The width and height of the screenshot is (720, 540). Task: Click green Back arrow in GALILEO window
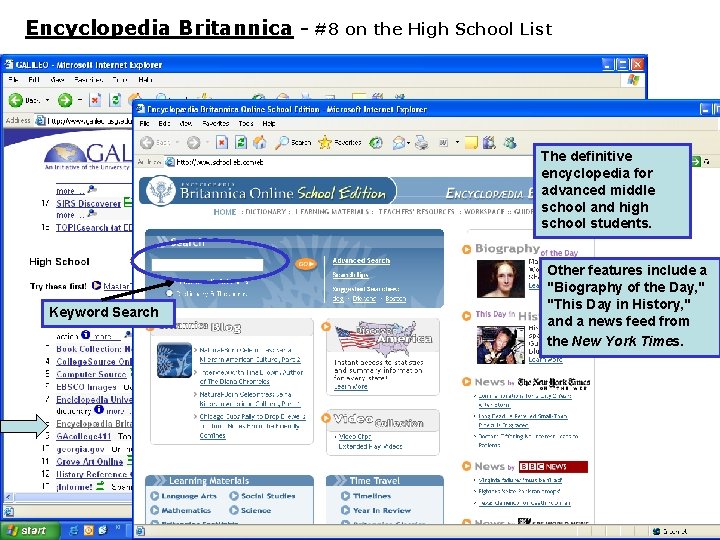click(x=16, y=100)
